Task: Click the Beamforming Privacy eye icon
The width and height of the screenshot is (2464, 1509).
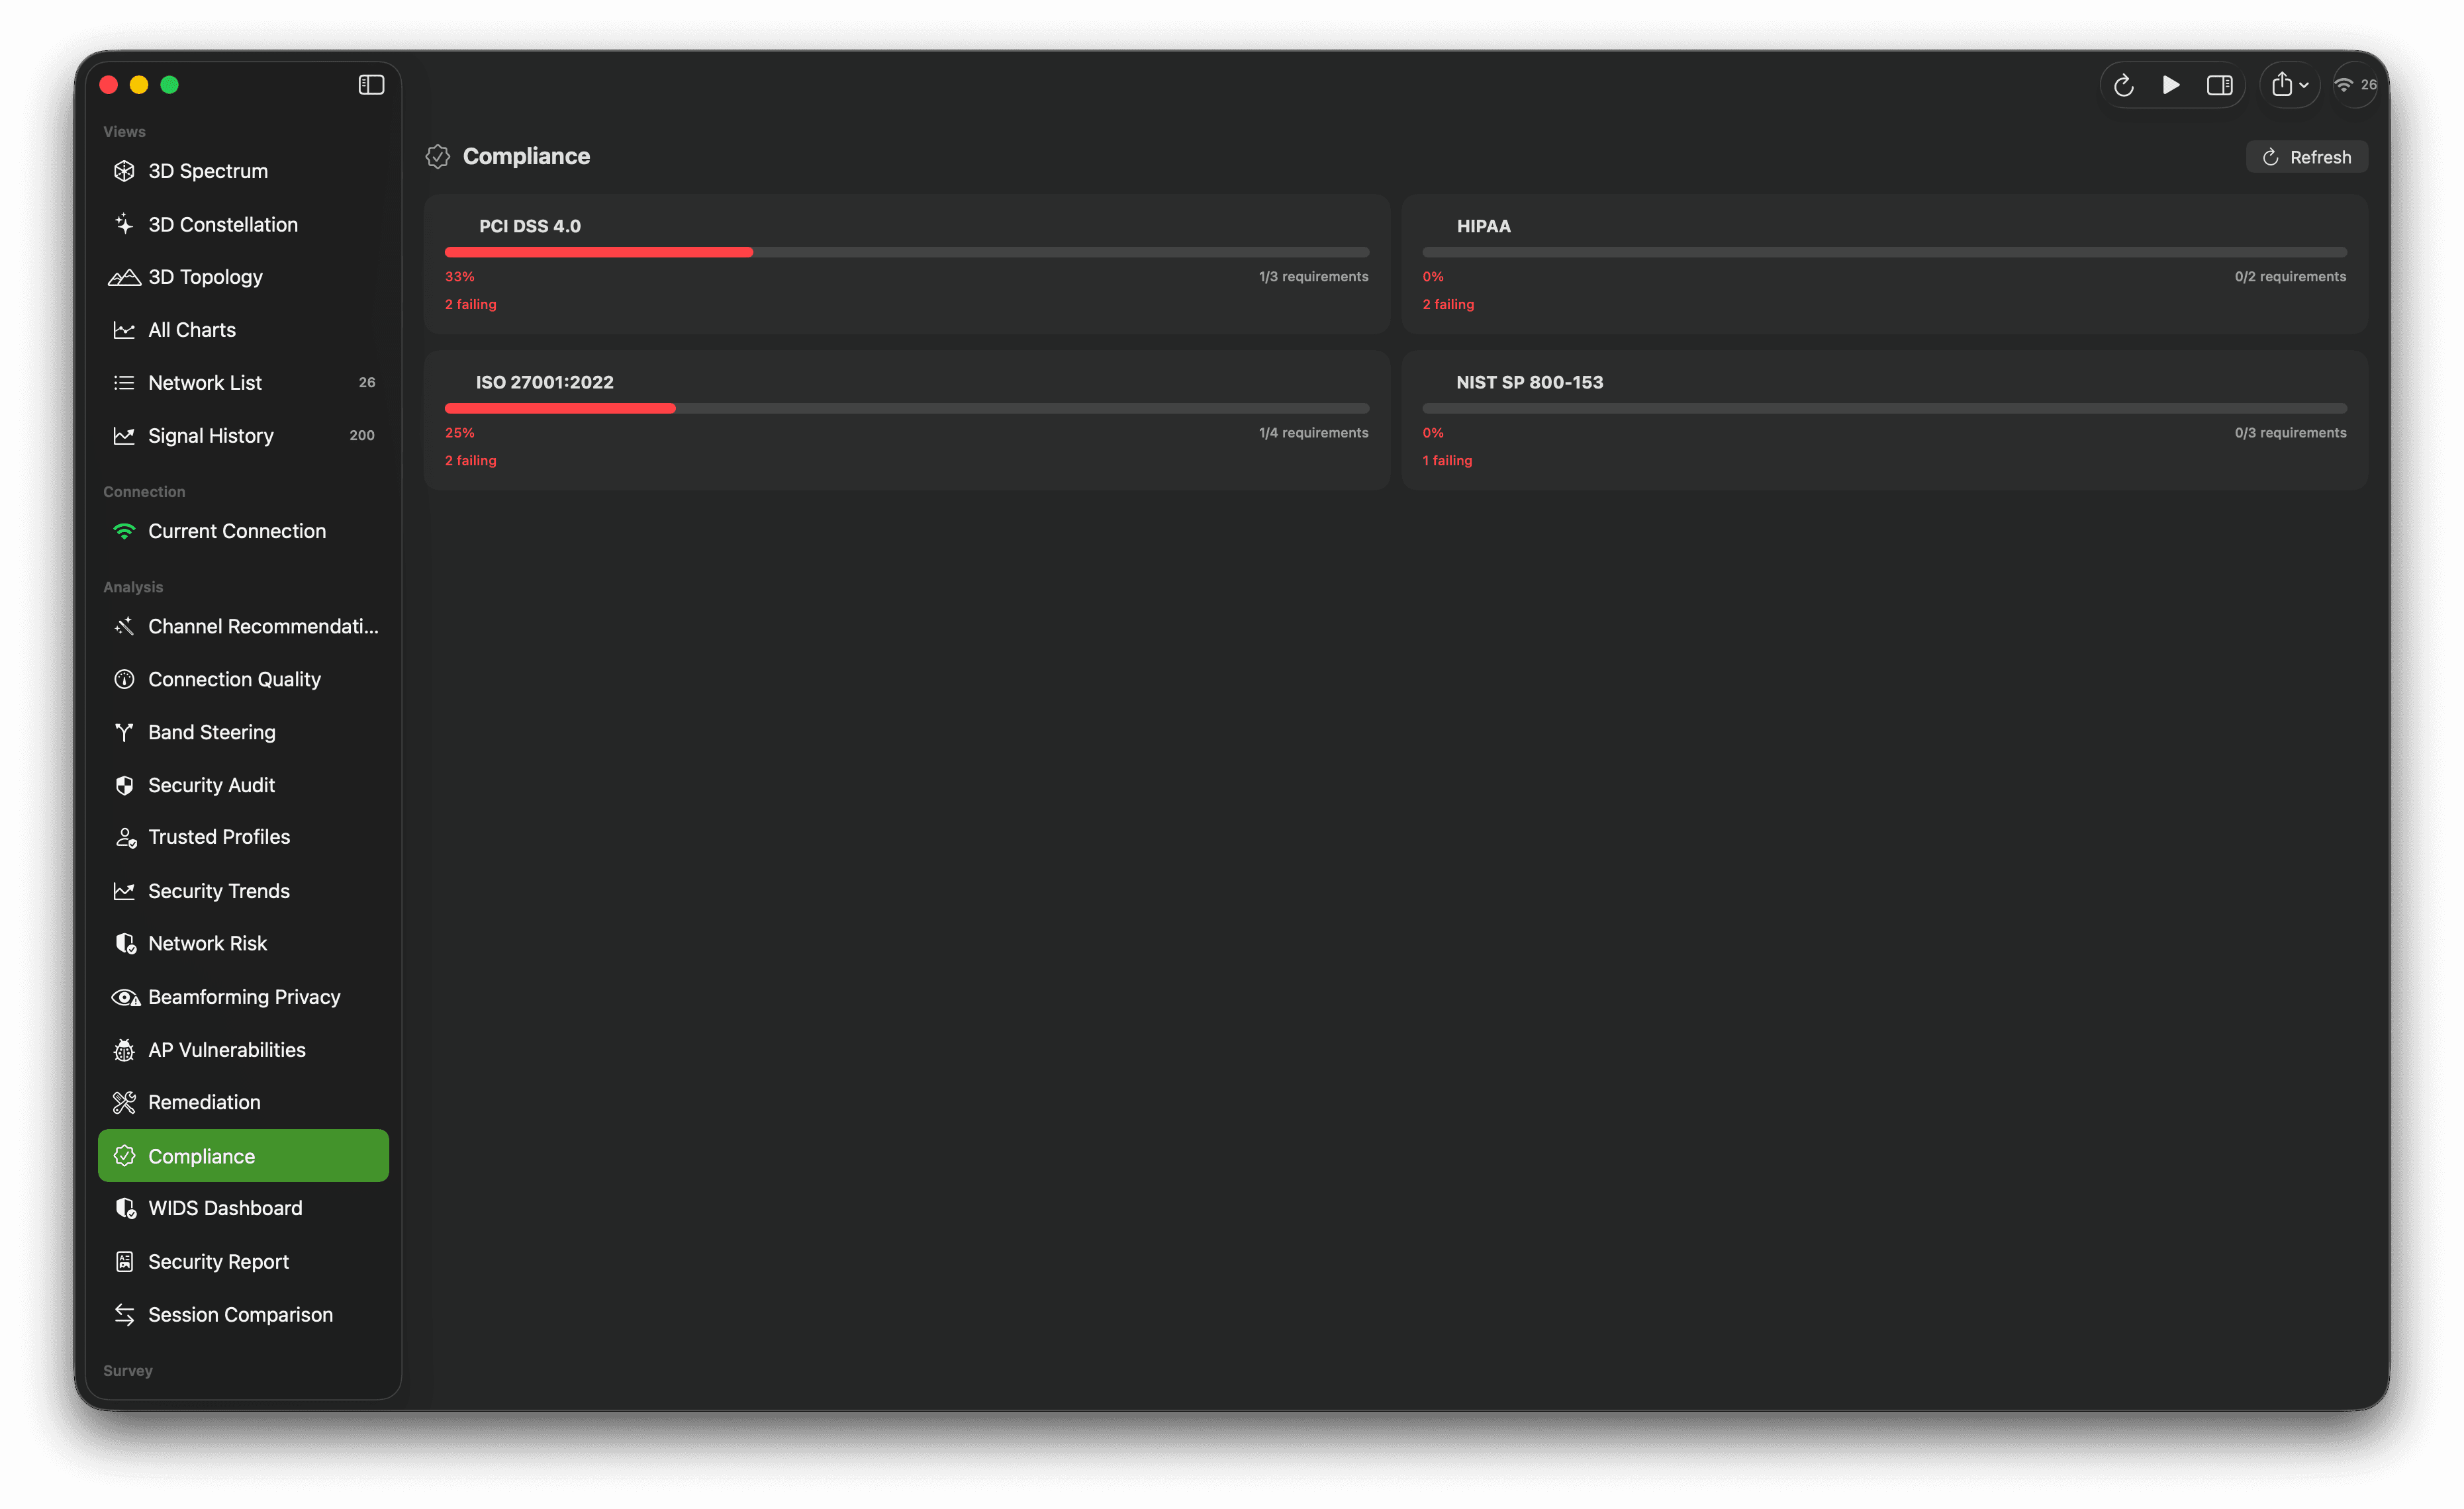Action: [125, 997]
